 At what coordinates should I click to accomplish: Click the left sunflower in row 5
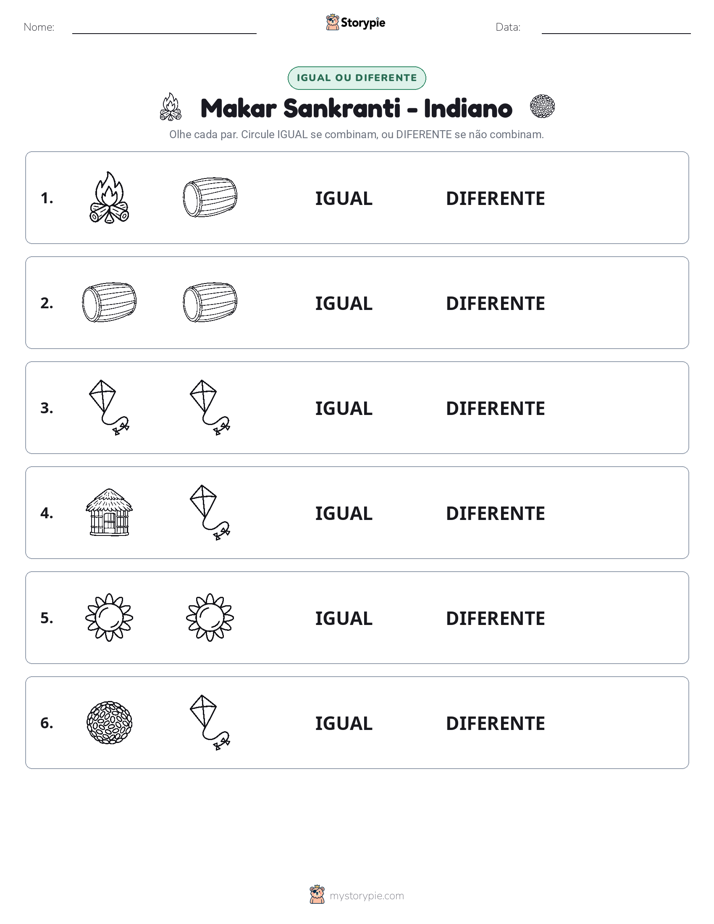pos(109,617)
